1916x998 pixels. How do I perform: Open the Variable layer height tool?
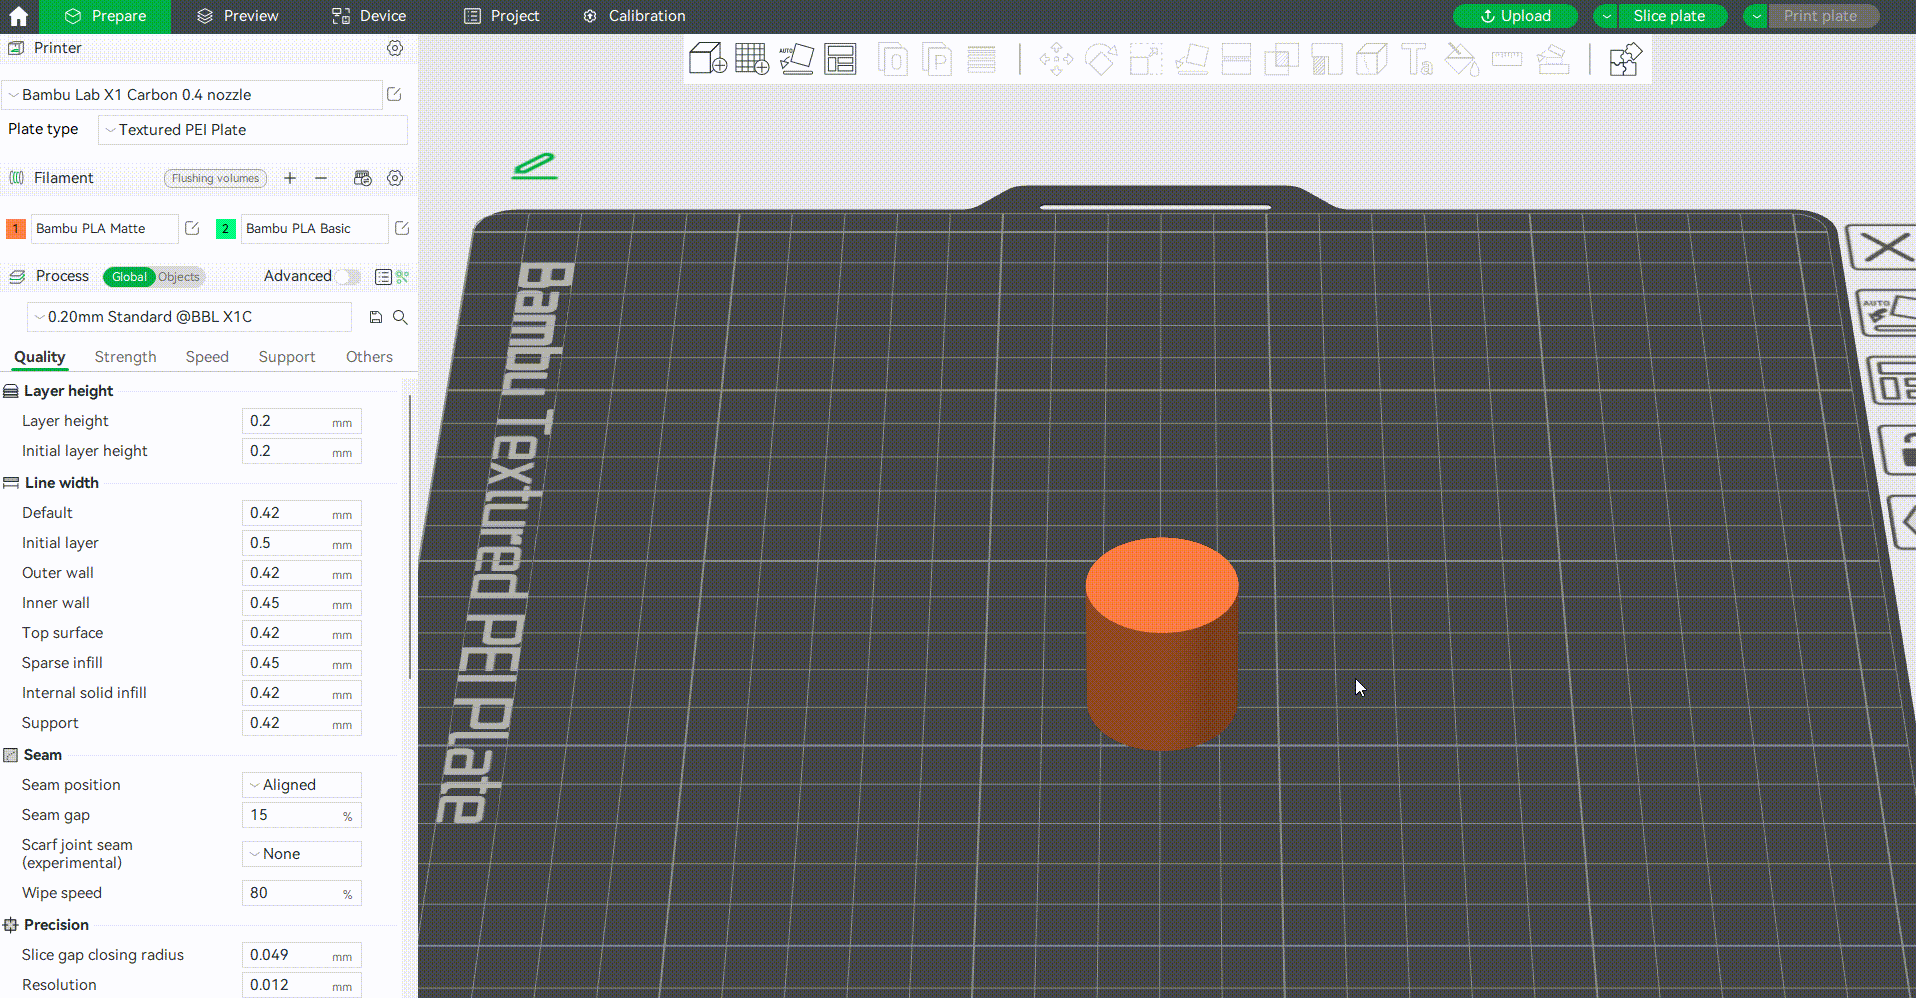[x=982, y=59]
